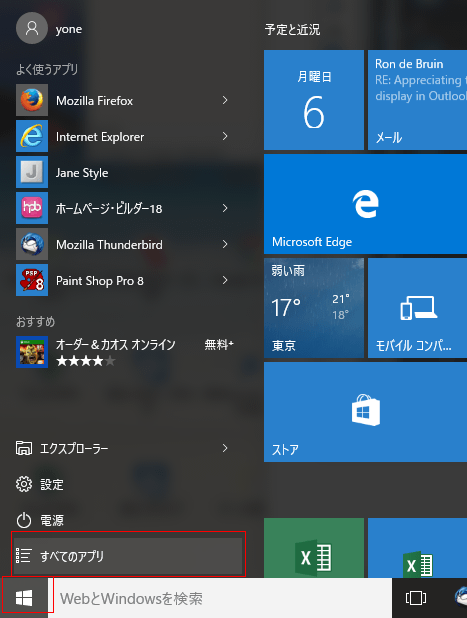Open オーダー＆カオス オンライン suggested app icon

click(32, 352)
